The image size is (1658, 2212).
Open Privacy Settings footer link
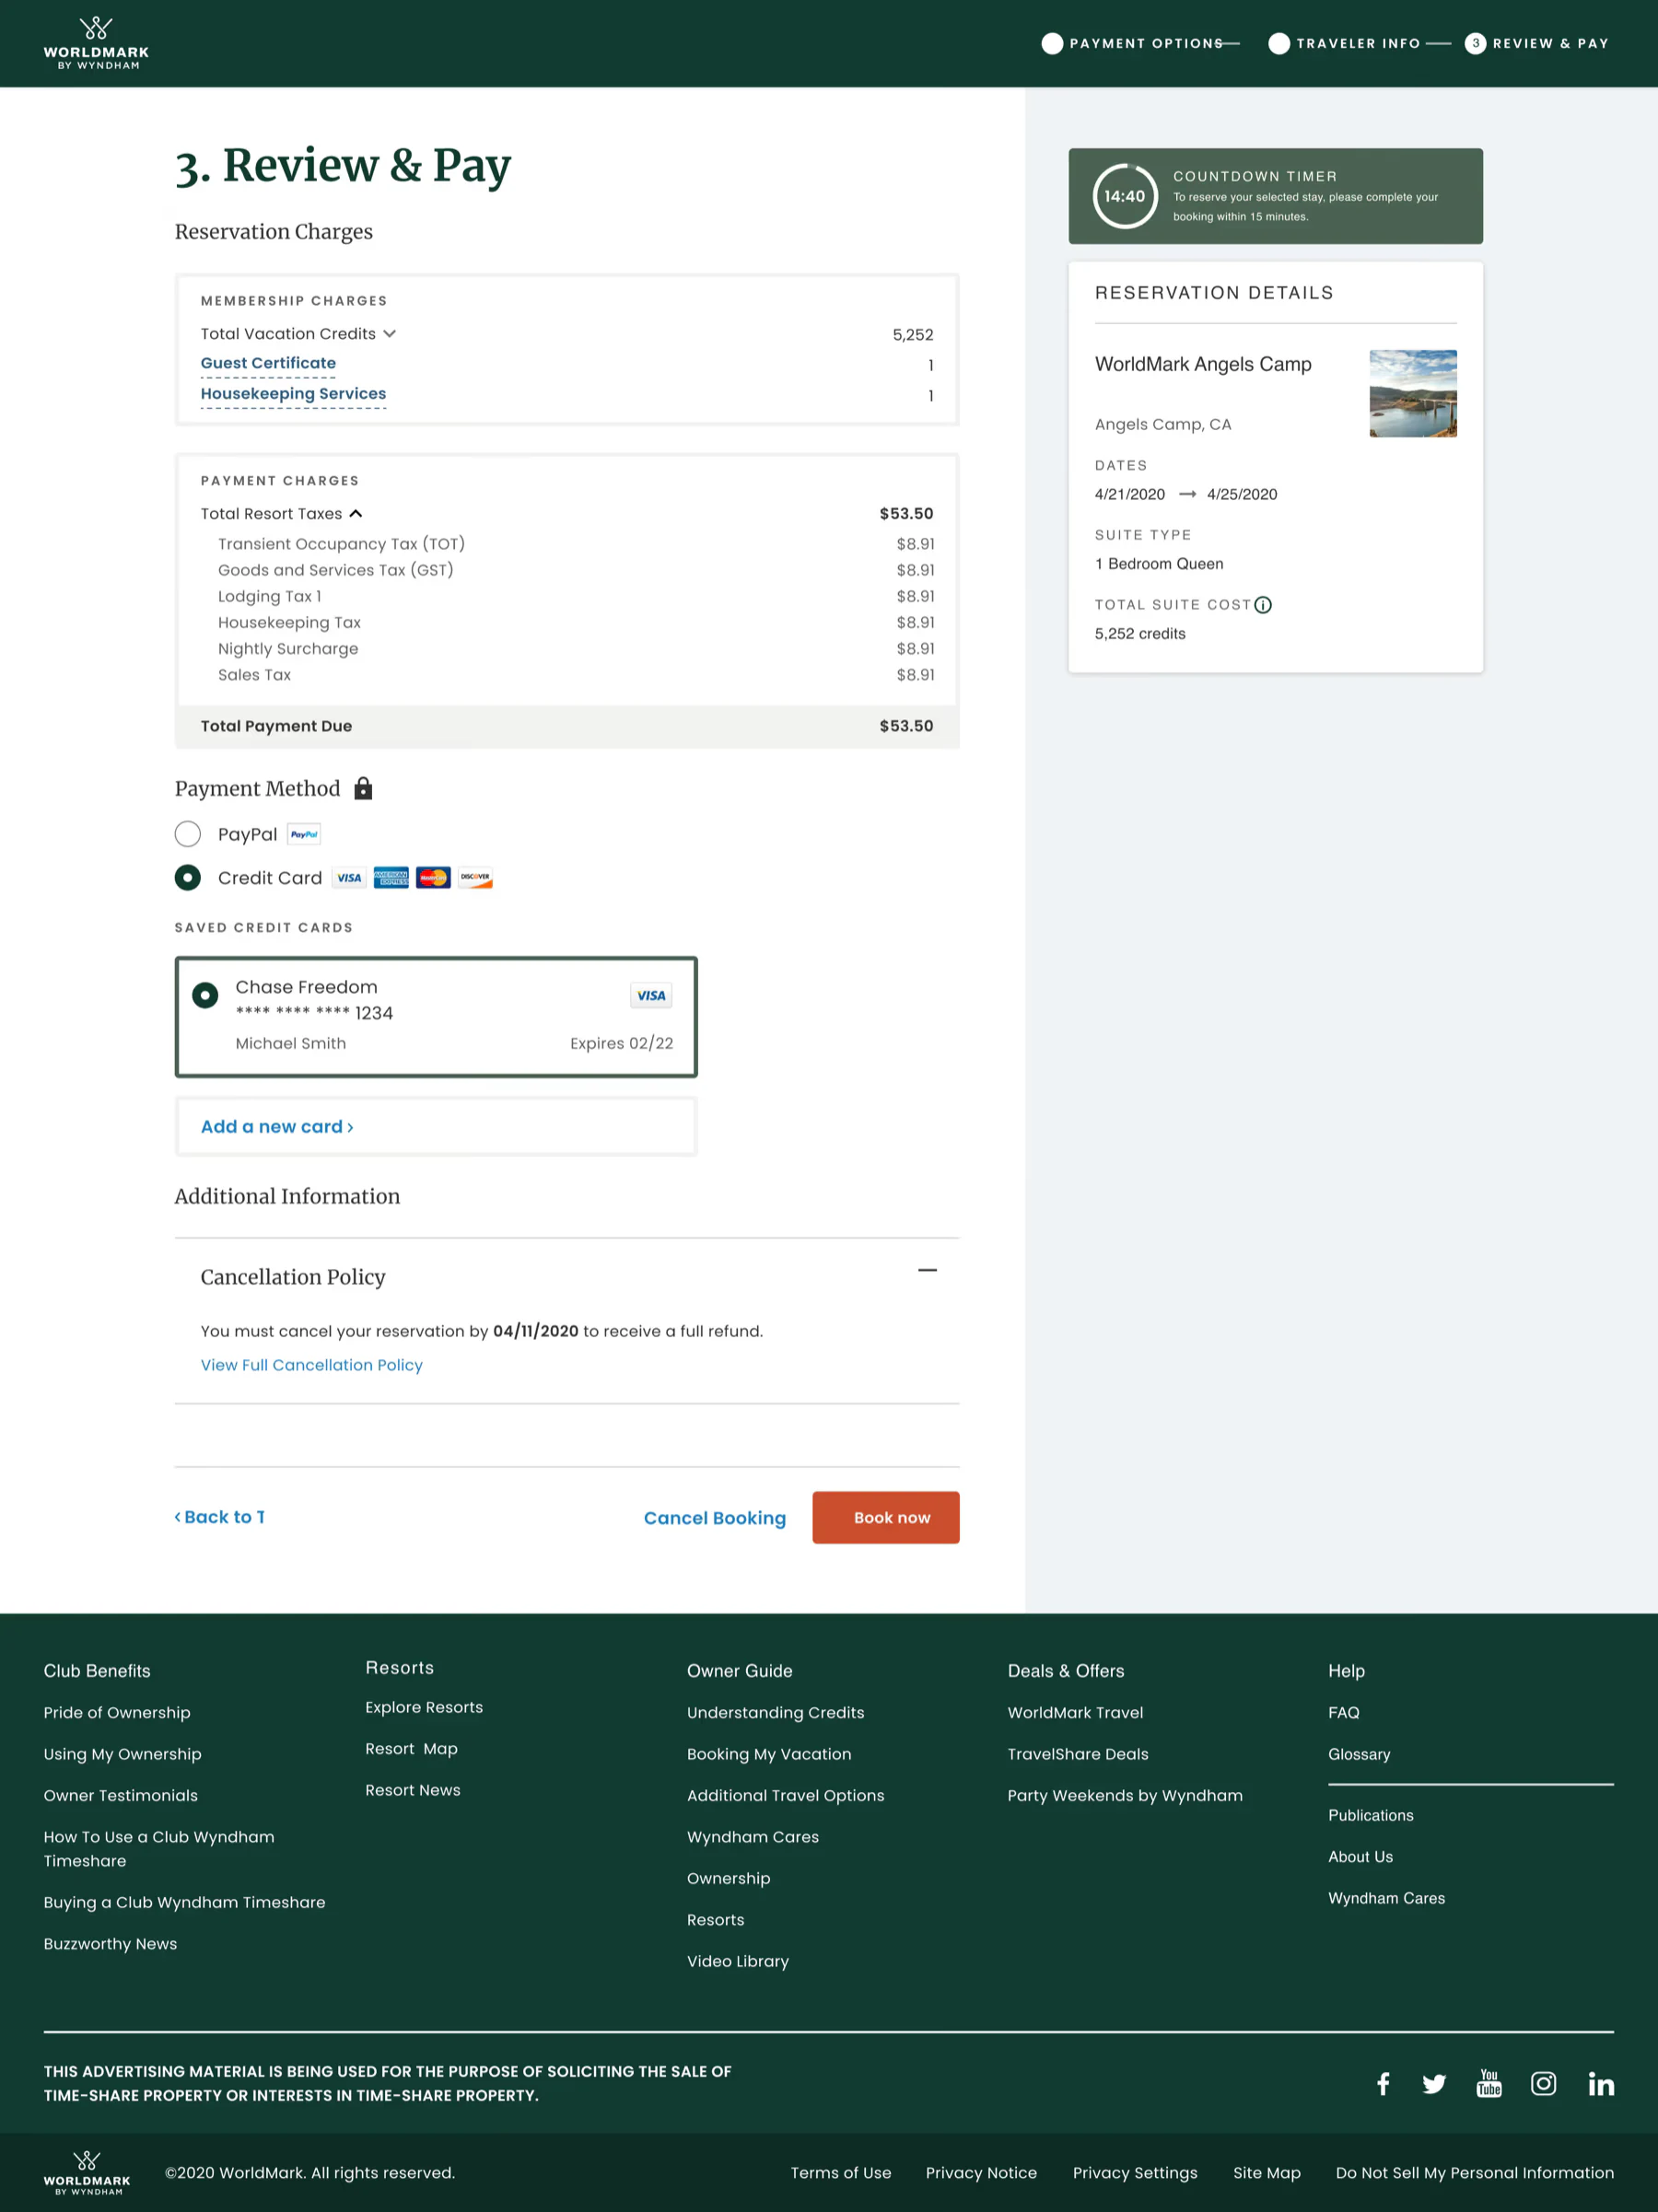pos(1135,2173)
